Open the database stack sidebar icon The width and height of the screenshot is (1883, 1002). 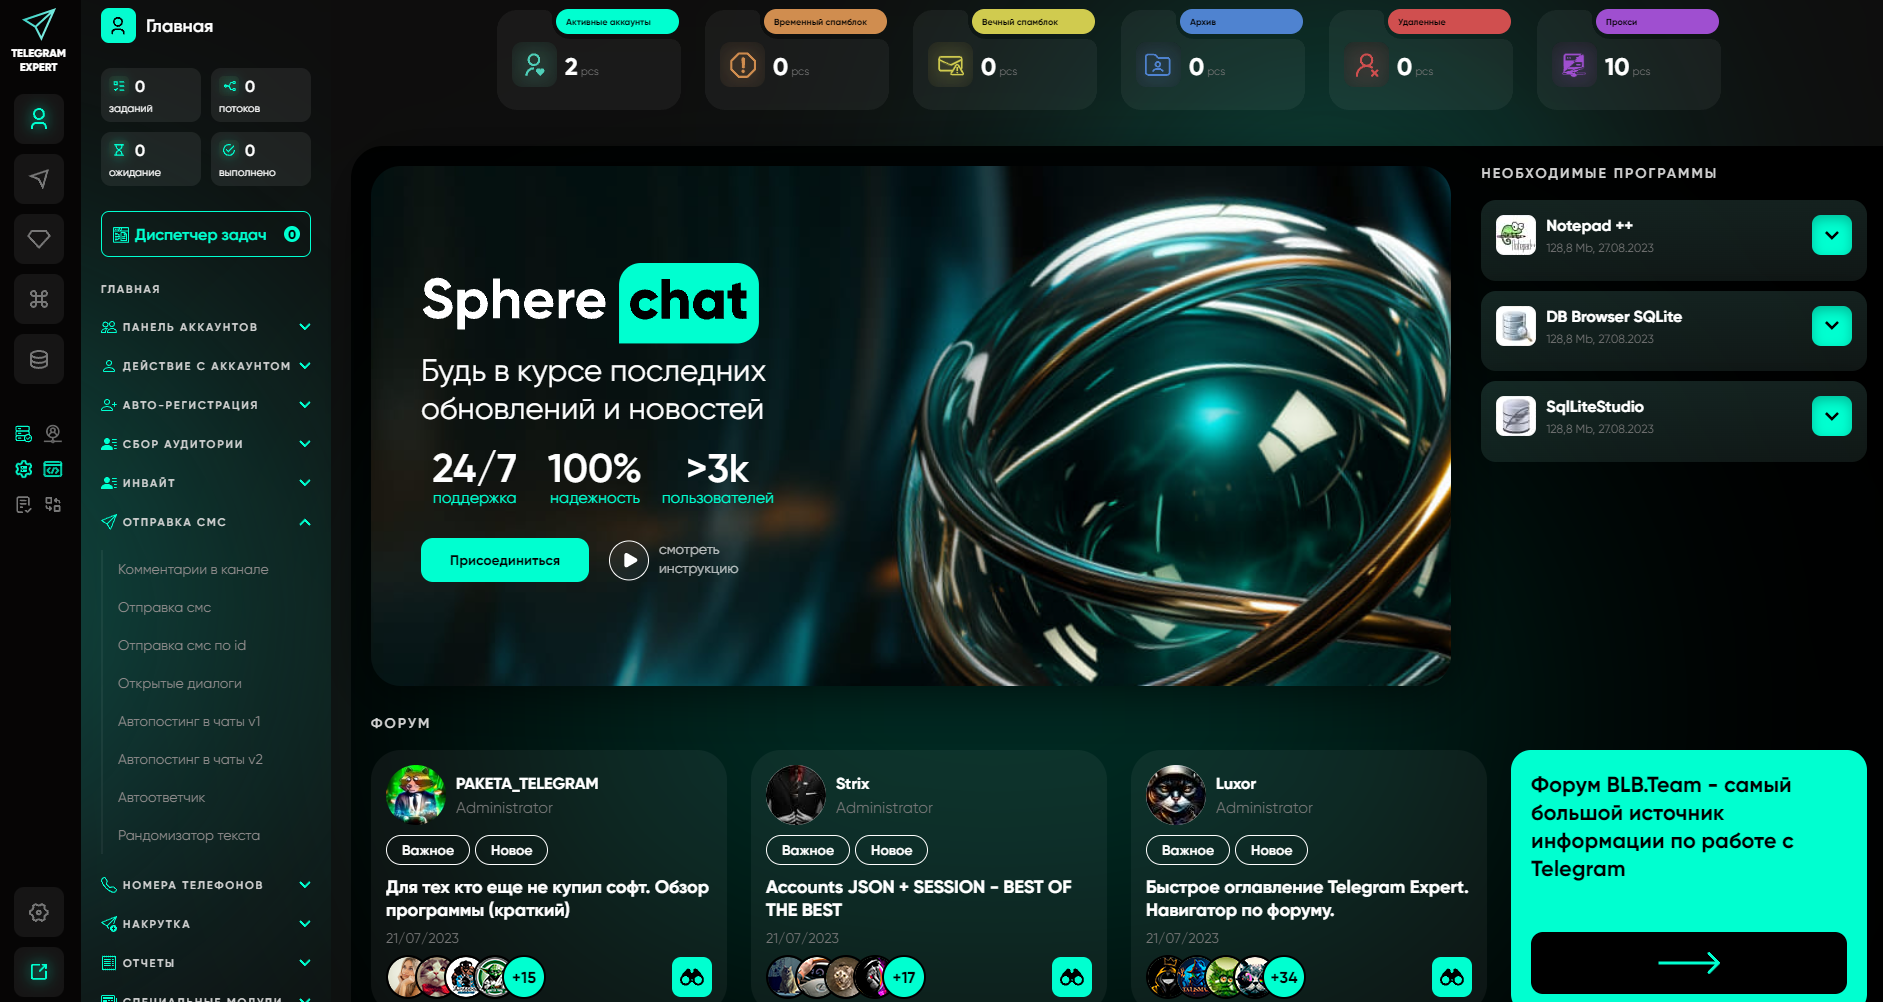pos(39,359)
